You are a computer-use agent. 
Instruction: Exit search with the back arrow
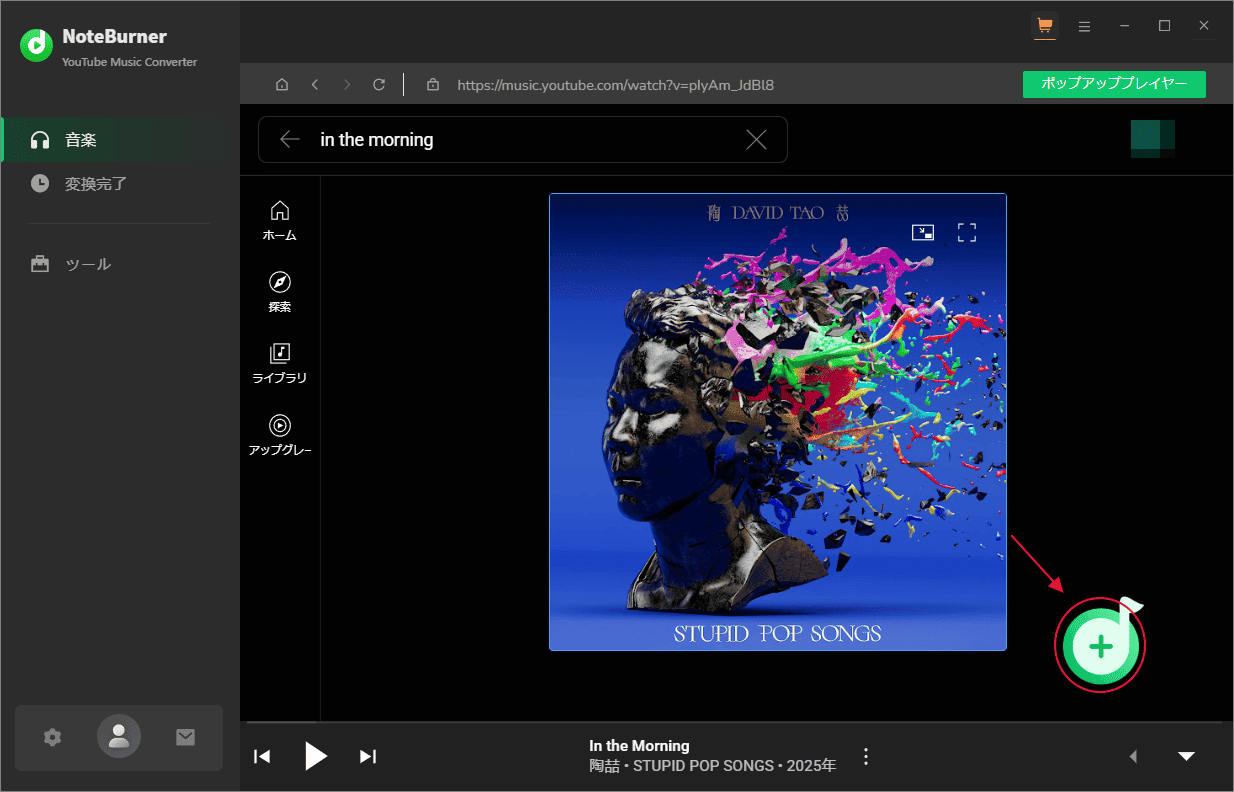(290, 140)
